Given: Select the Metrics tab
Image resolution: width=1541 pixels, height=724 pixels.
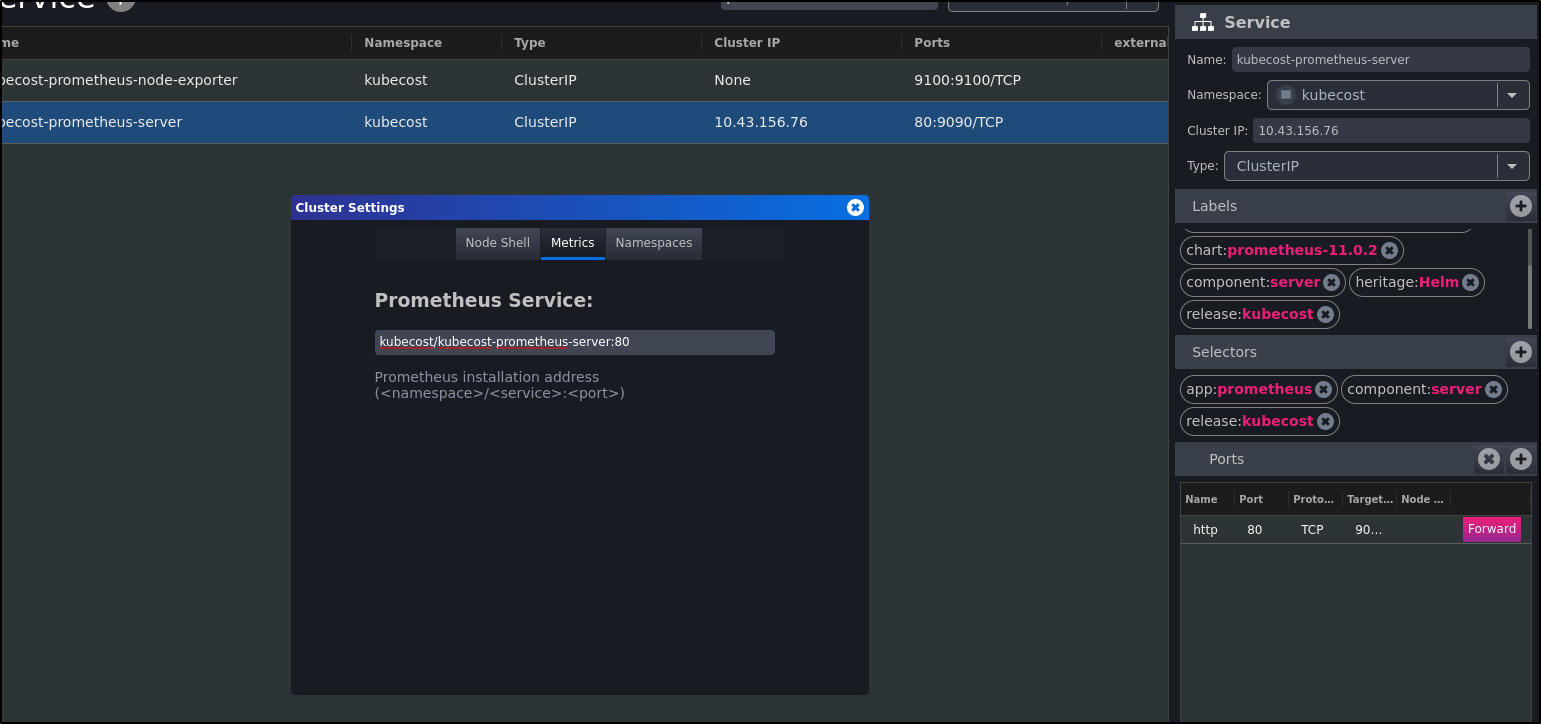Looking at the screenshot, I should coord(572,243).
